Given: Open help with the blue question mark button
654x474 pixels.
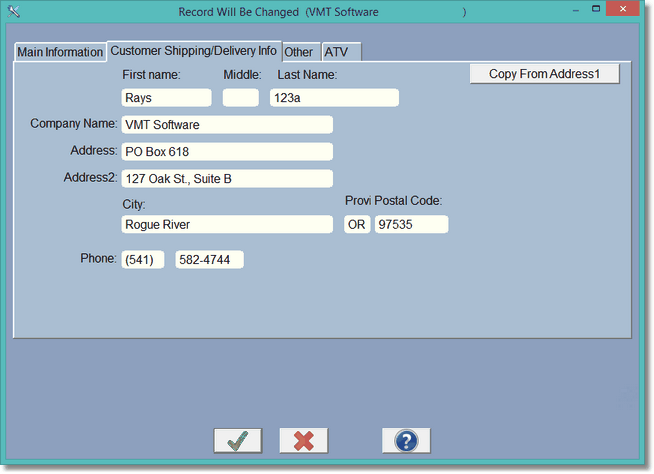Looking at the screenshot, I should [406, 441].
